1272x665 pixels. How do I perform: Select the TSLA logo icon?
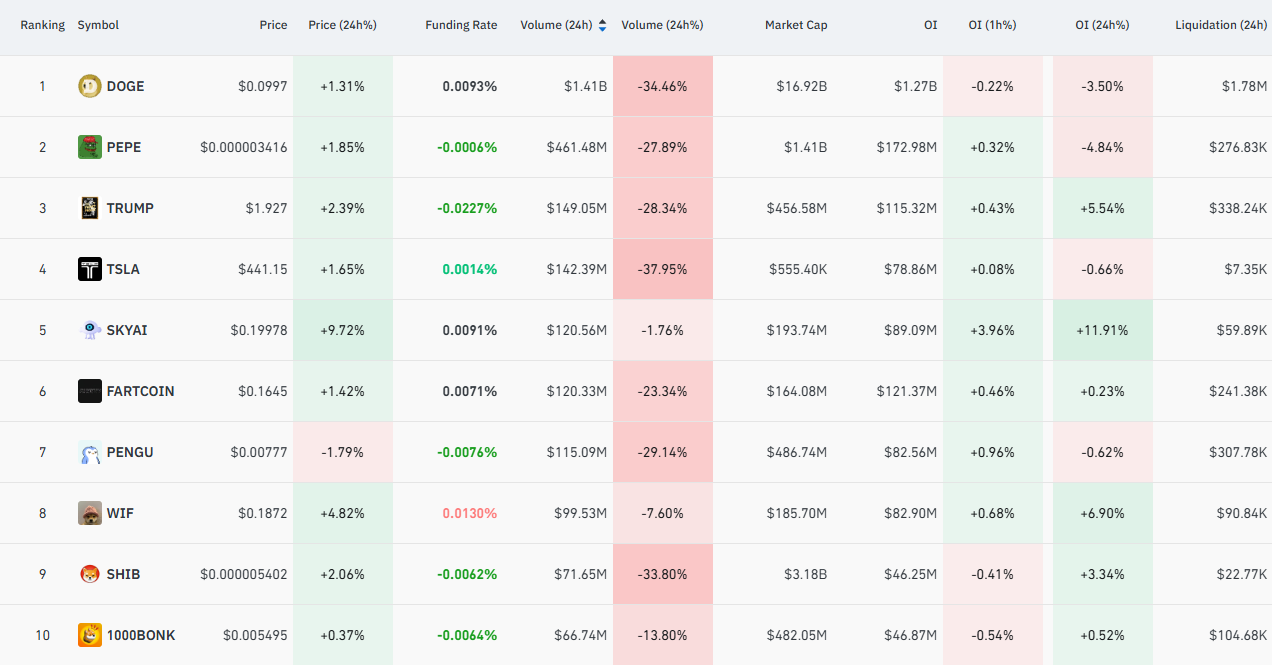pos(90,269)
